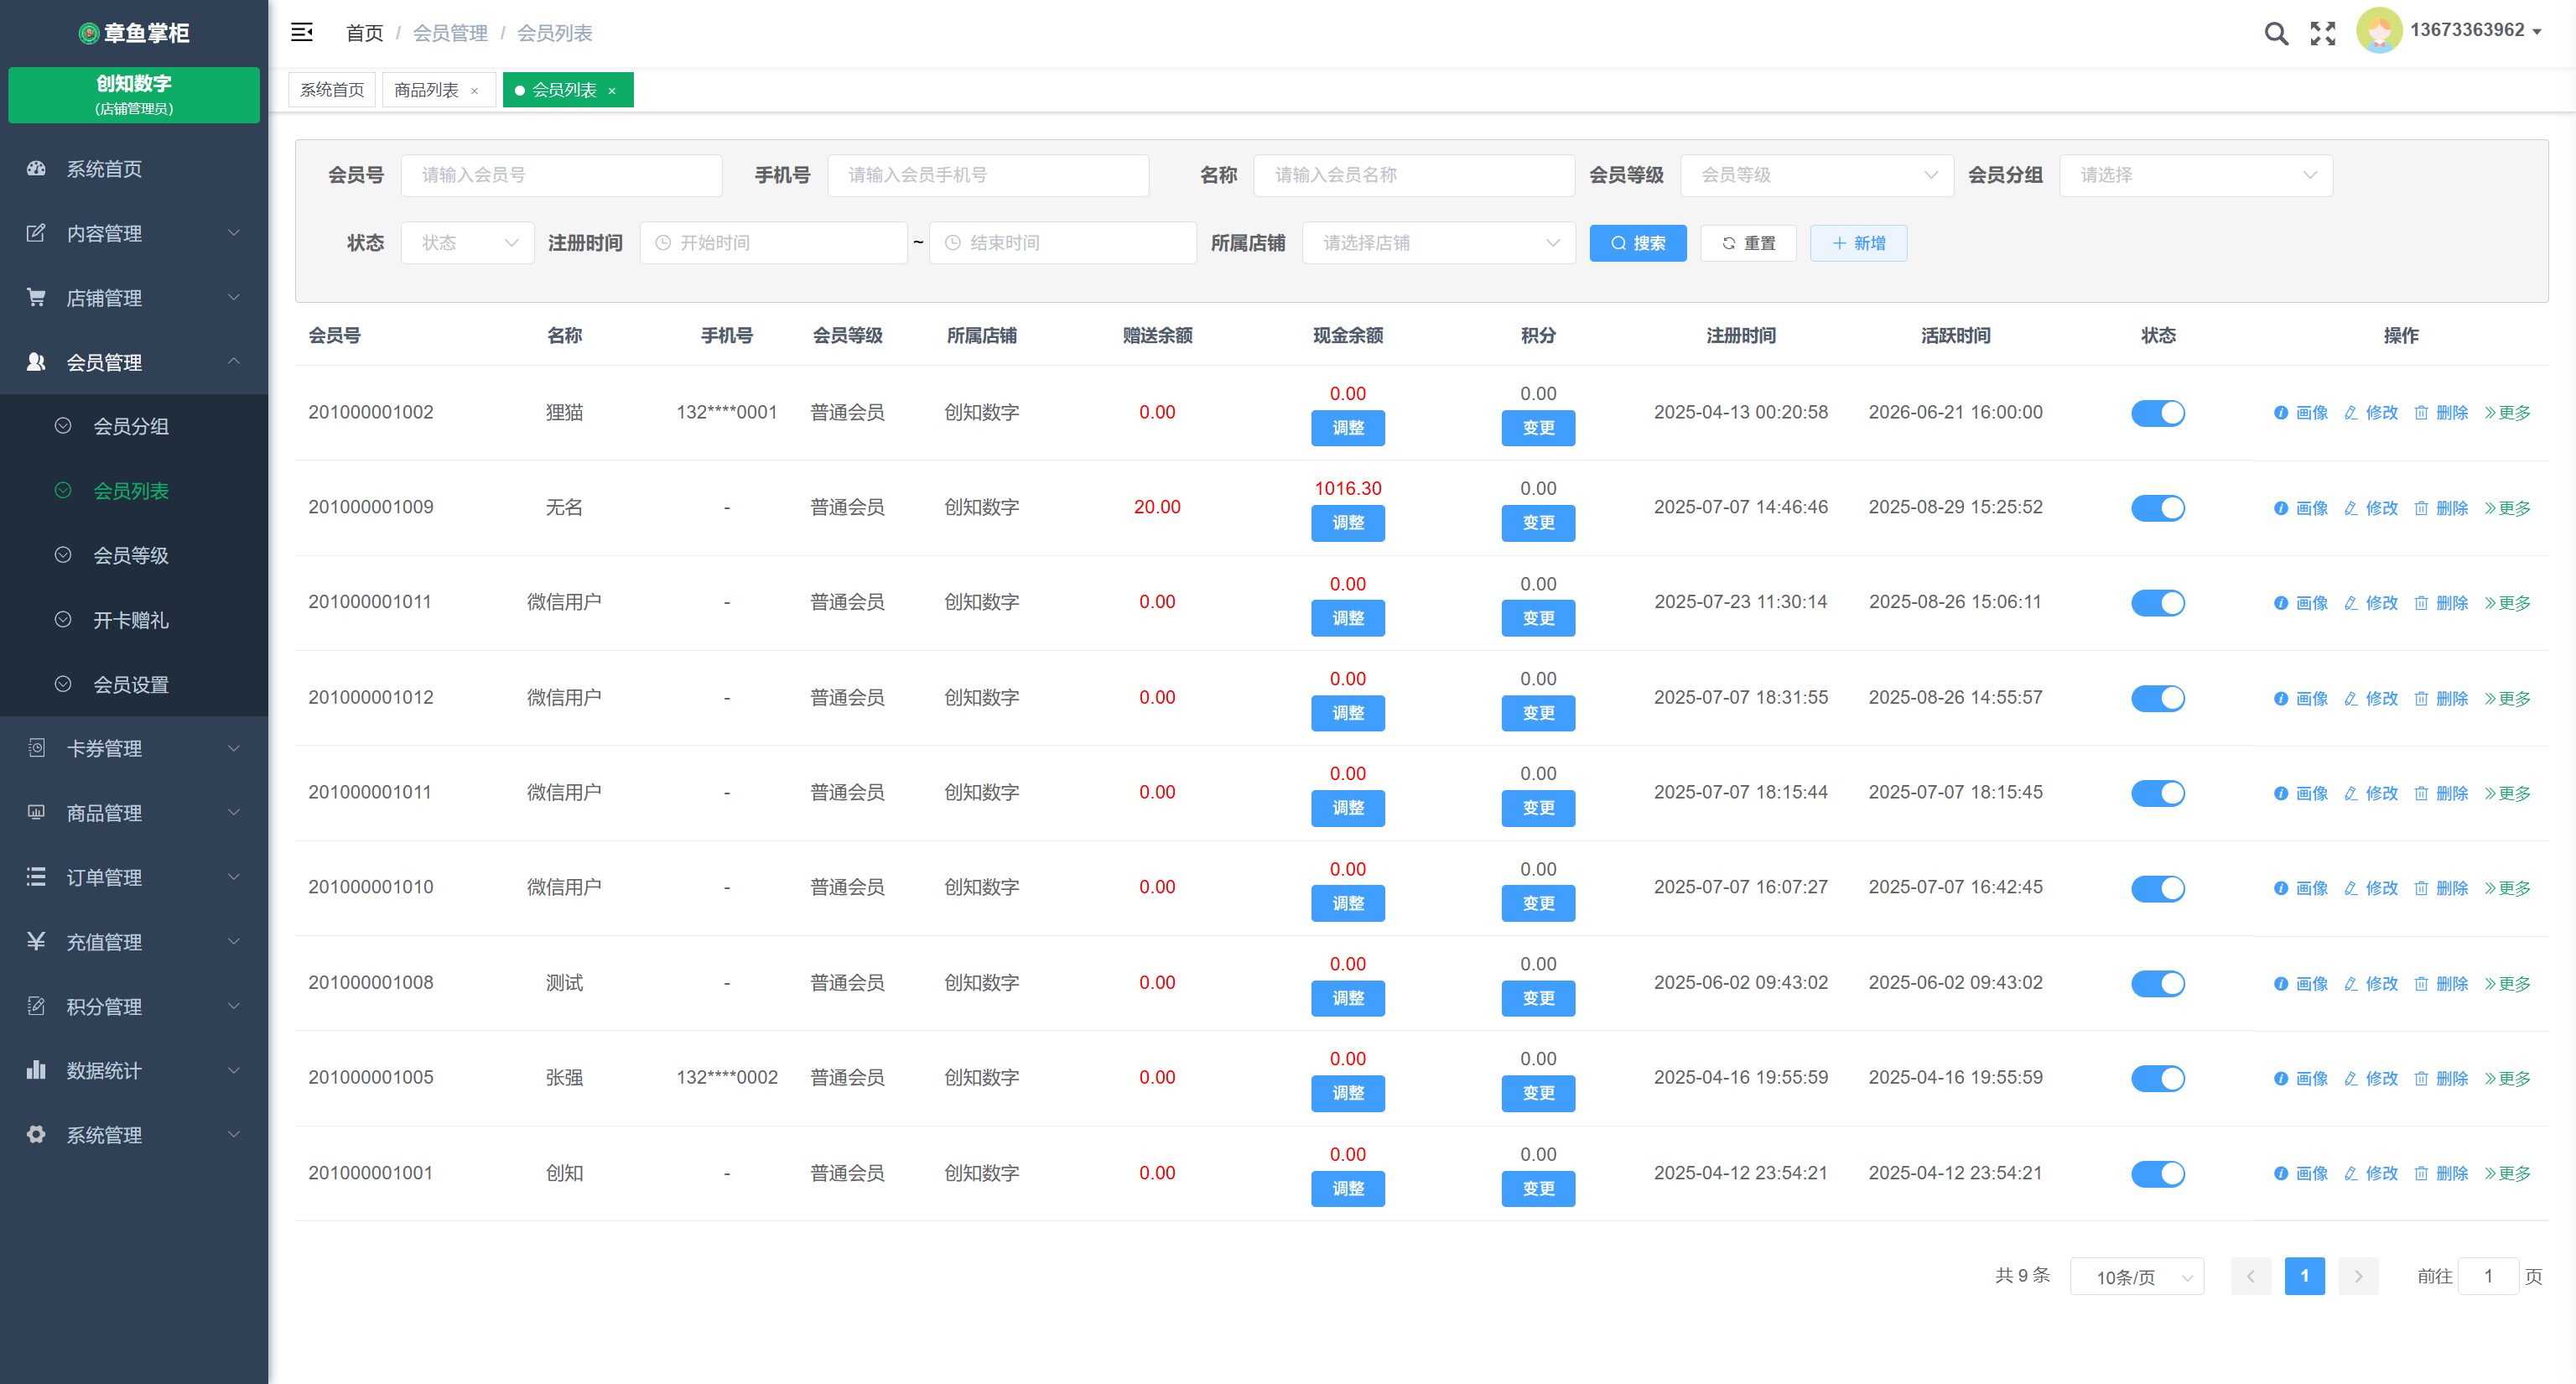Go to next page arrow

point(2358,1276)
